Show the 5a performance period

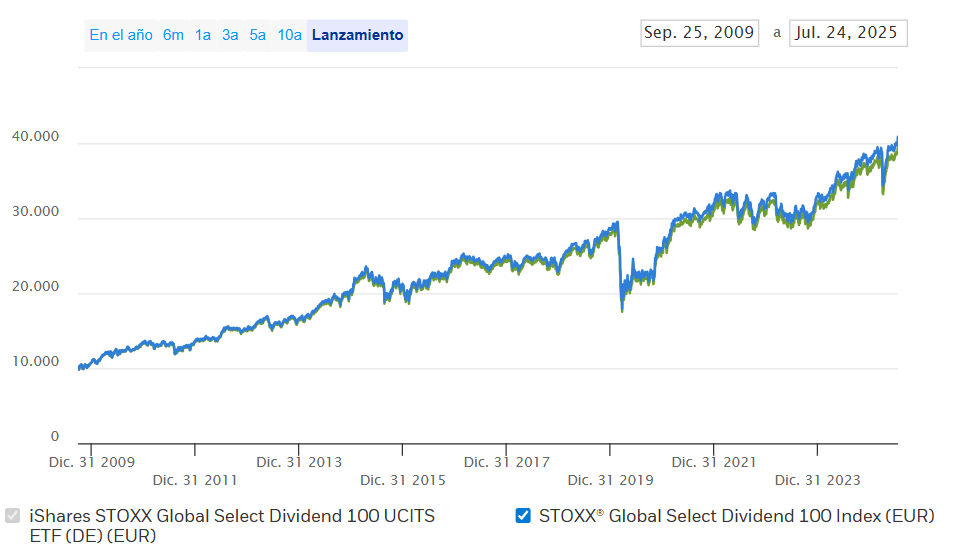click(x=258, y=35)
